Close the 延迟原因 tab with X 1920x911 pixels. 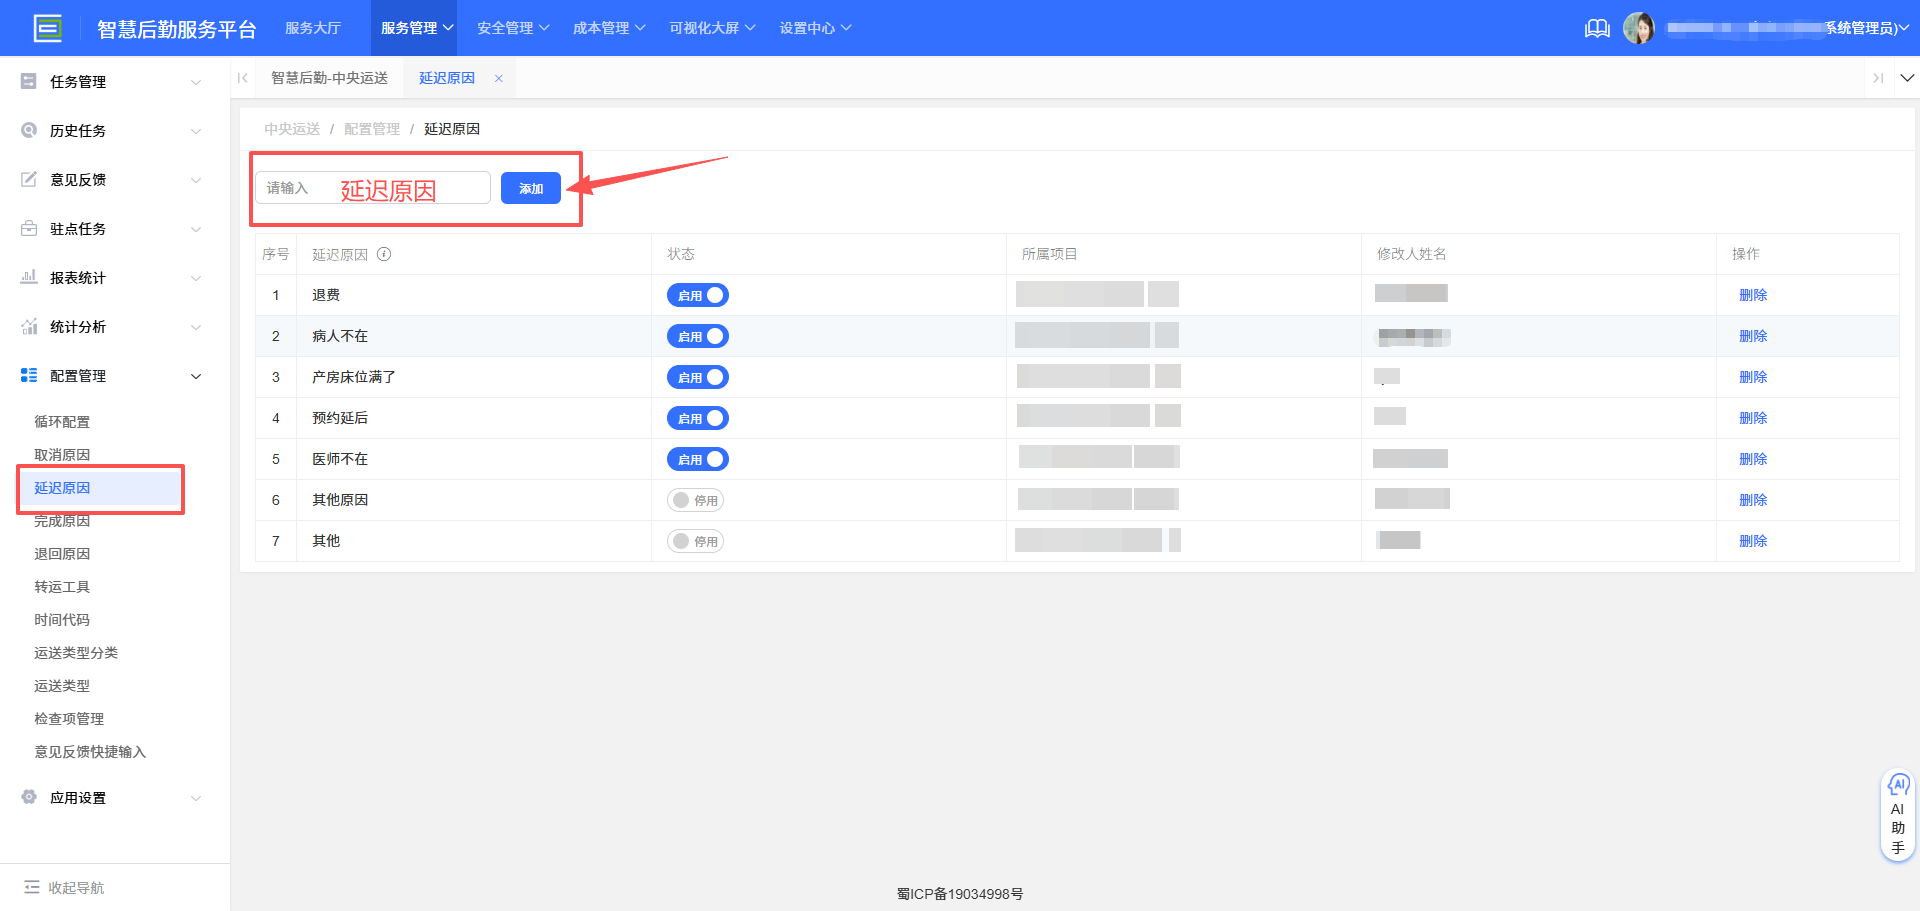click(x=498, y=78)
